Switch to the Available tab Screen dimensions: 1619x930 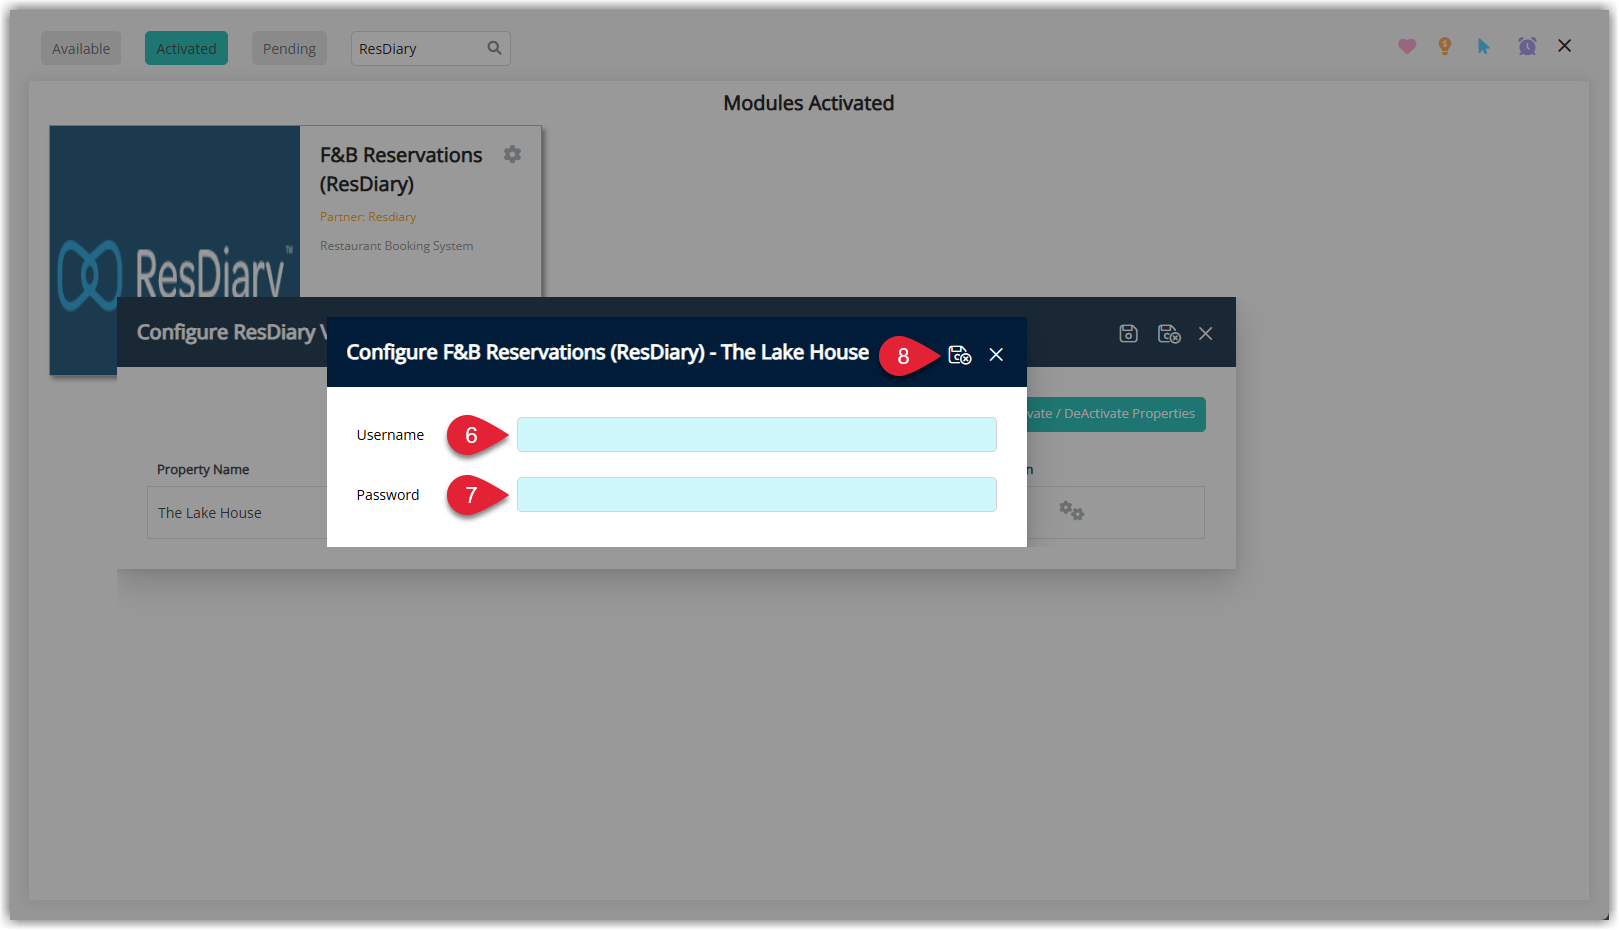[81, 49]
